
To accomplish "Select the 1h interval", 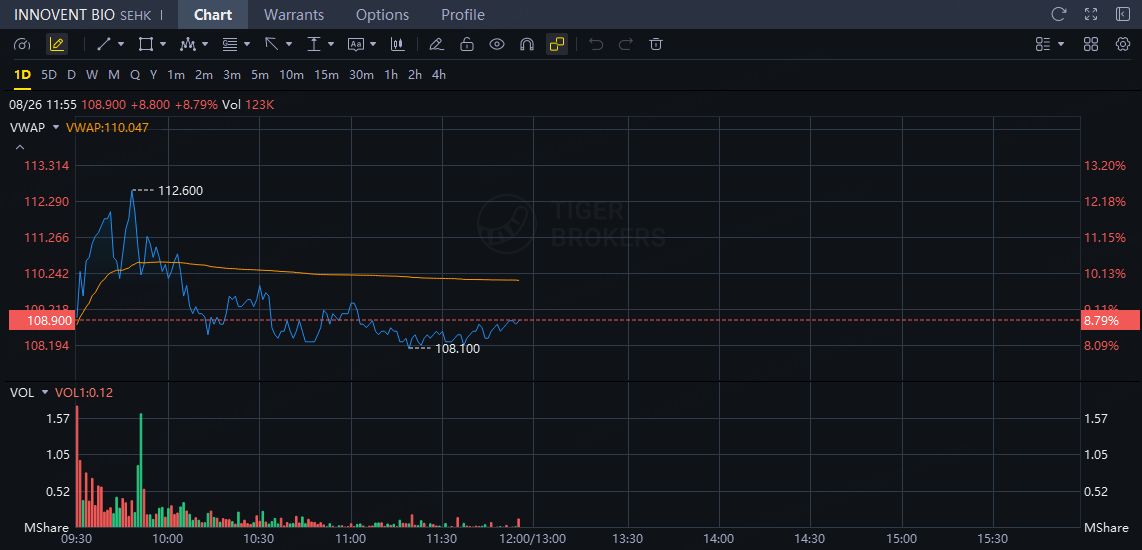I will tap(391, 74).
